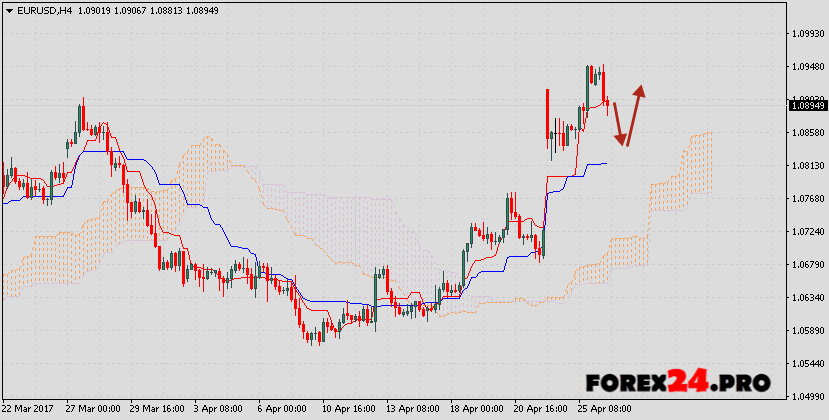Image resolution: width=829 pixels, height=420 pixels.
Task: Select the 22 Mar 2017 date label
Action: tap(28, 410)
